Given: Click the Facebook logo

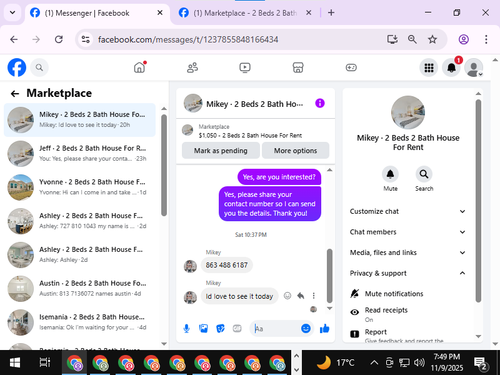Looking at the screenshot, I should click(x=17, y=68).
